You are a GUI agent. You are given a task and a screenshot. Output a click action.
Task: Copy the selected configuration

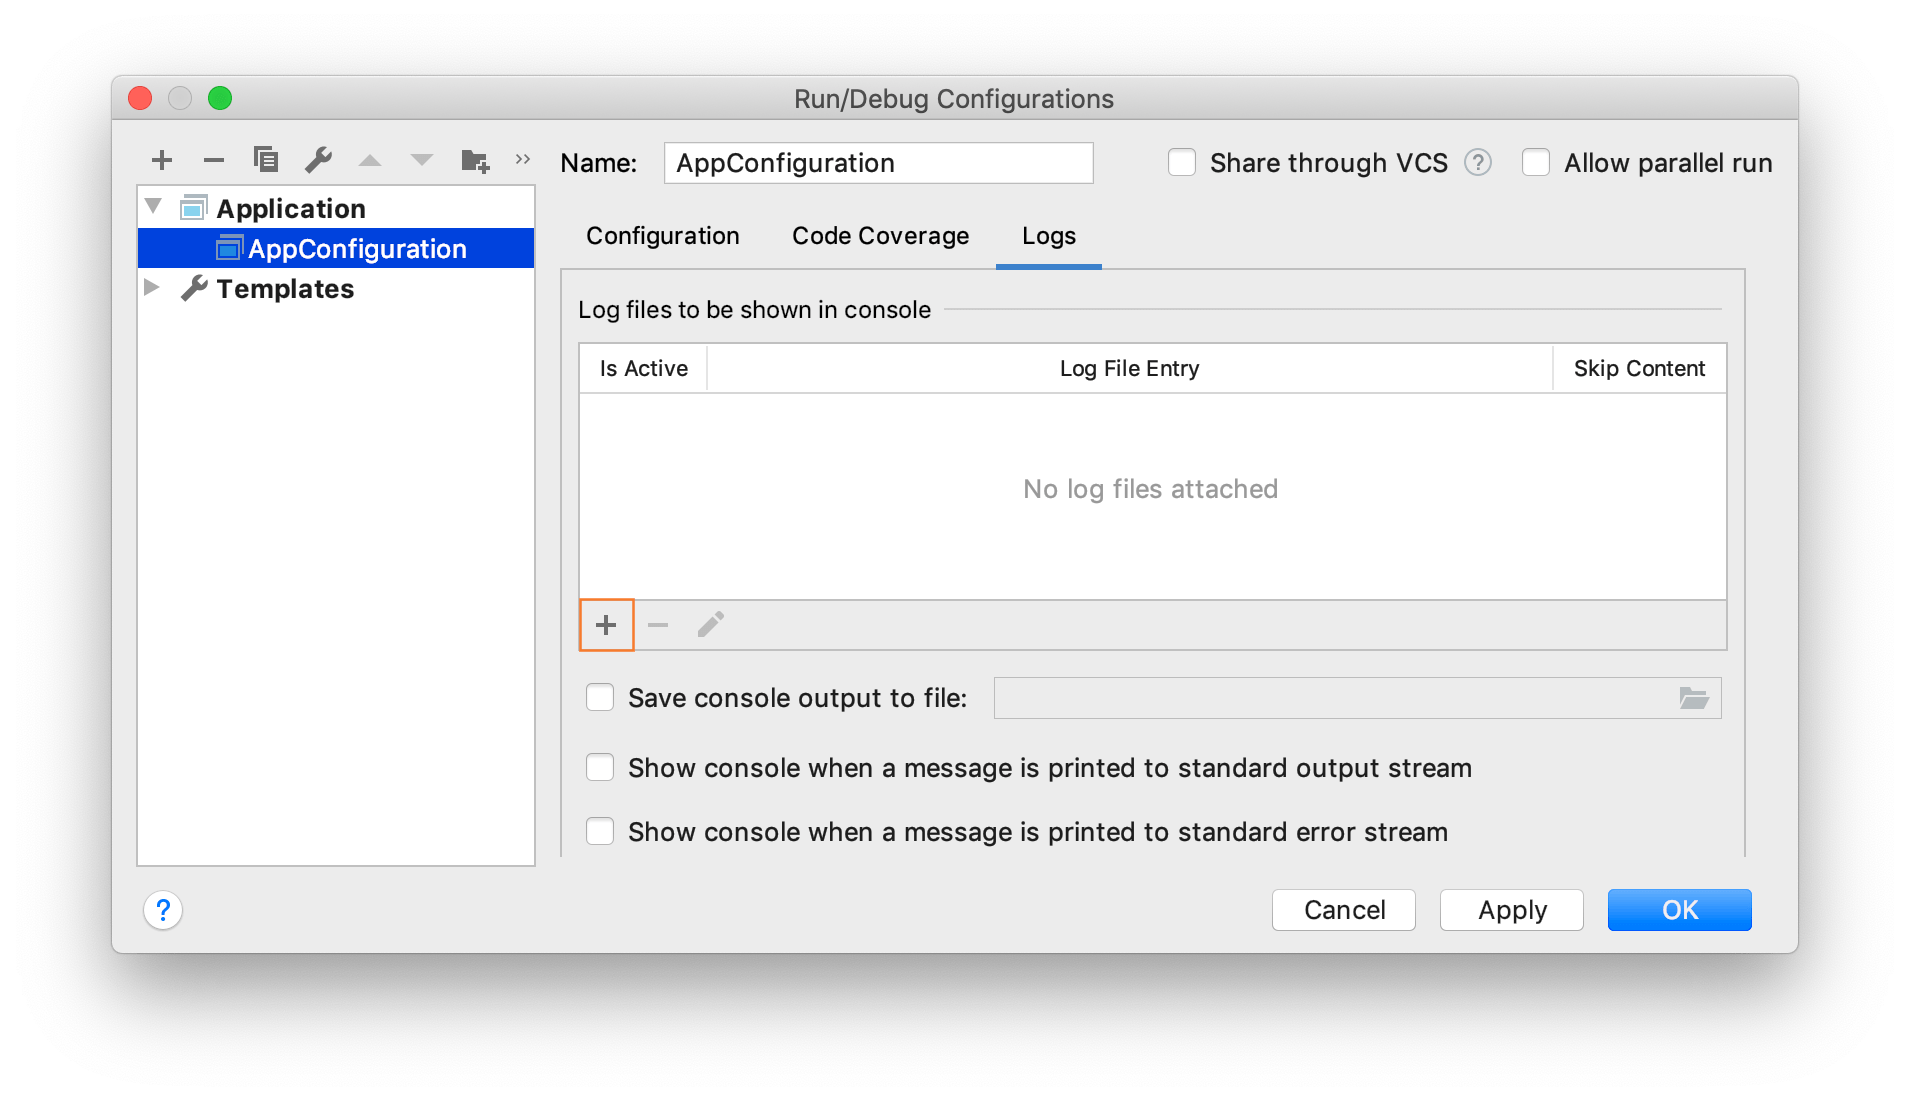266,160
